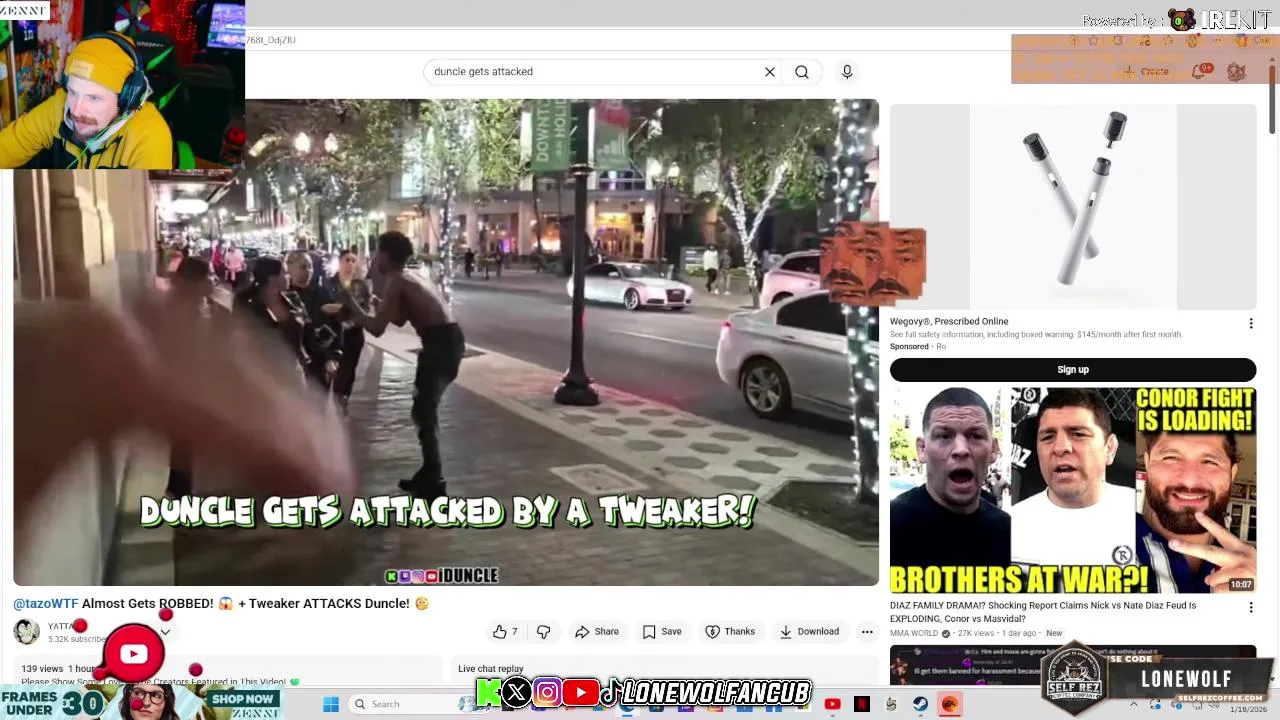The image size is (1280, 720).
Task: Open the Wegovy Prescribed Online ad title
Action: [x=949, y=322]
